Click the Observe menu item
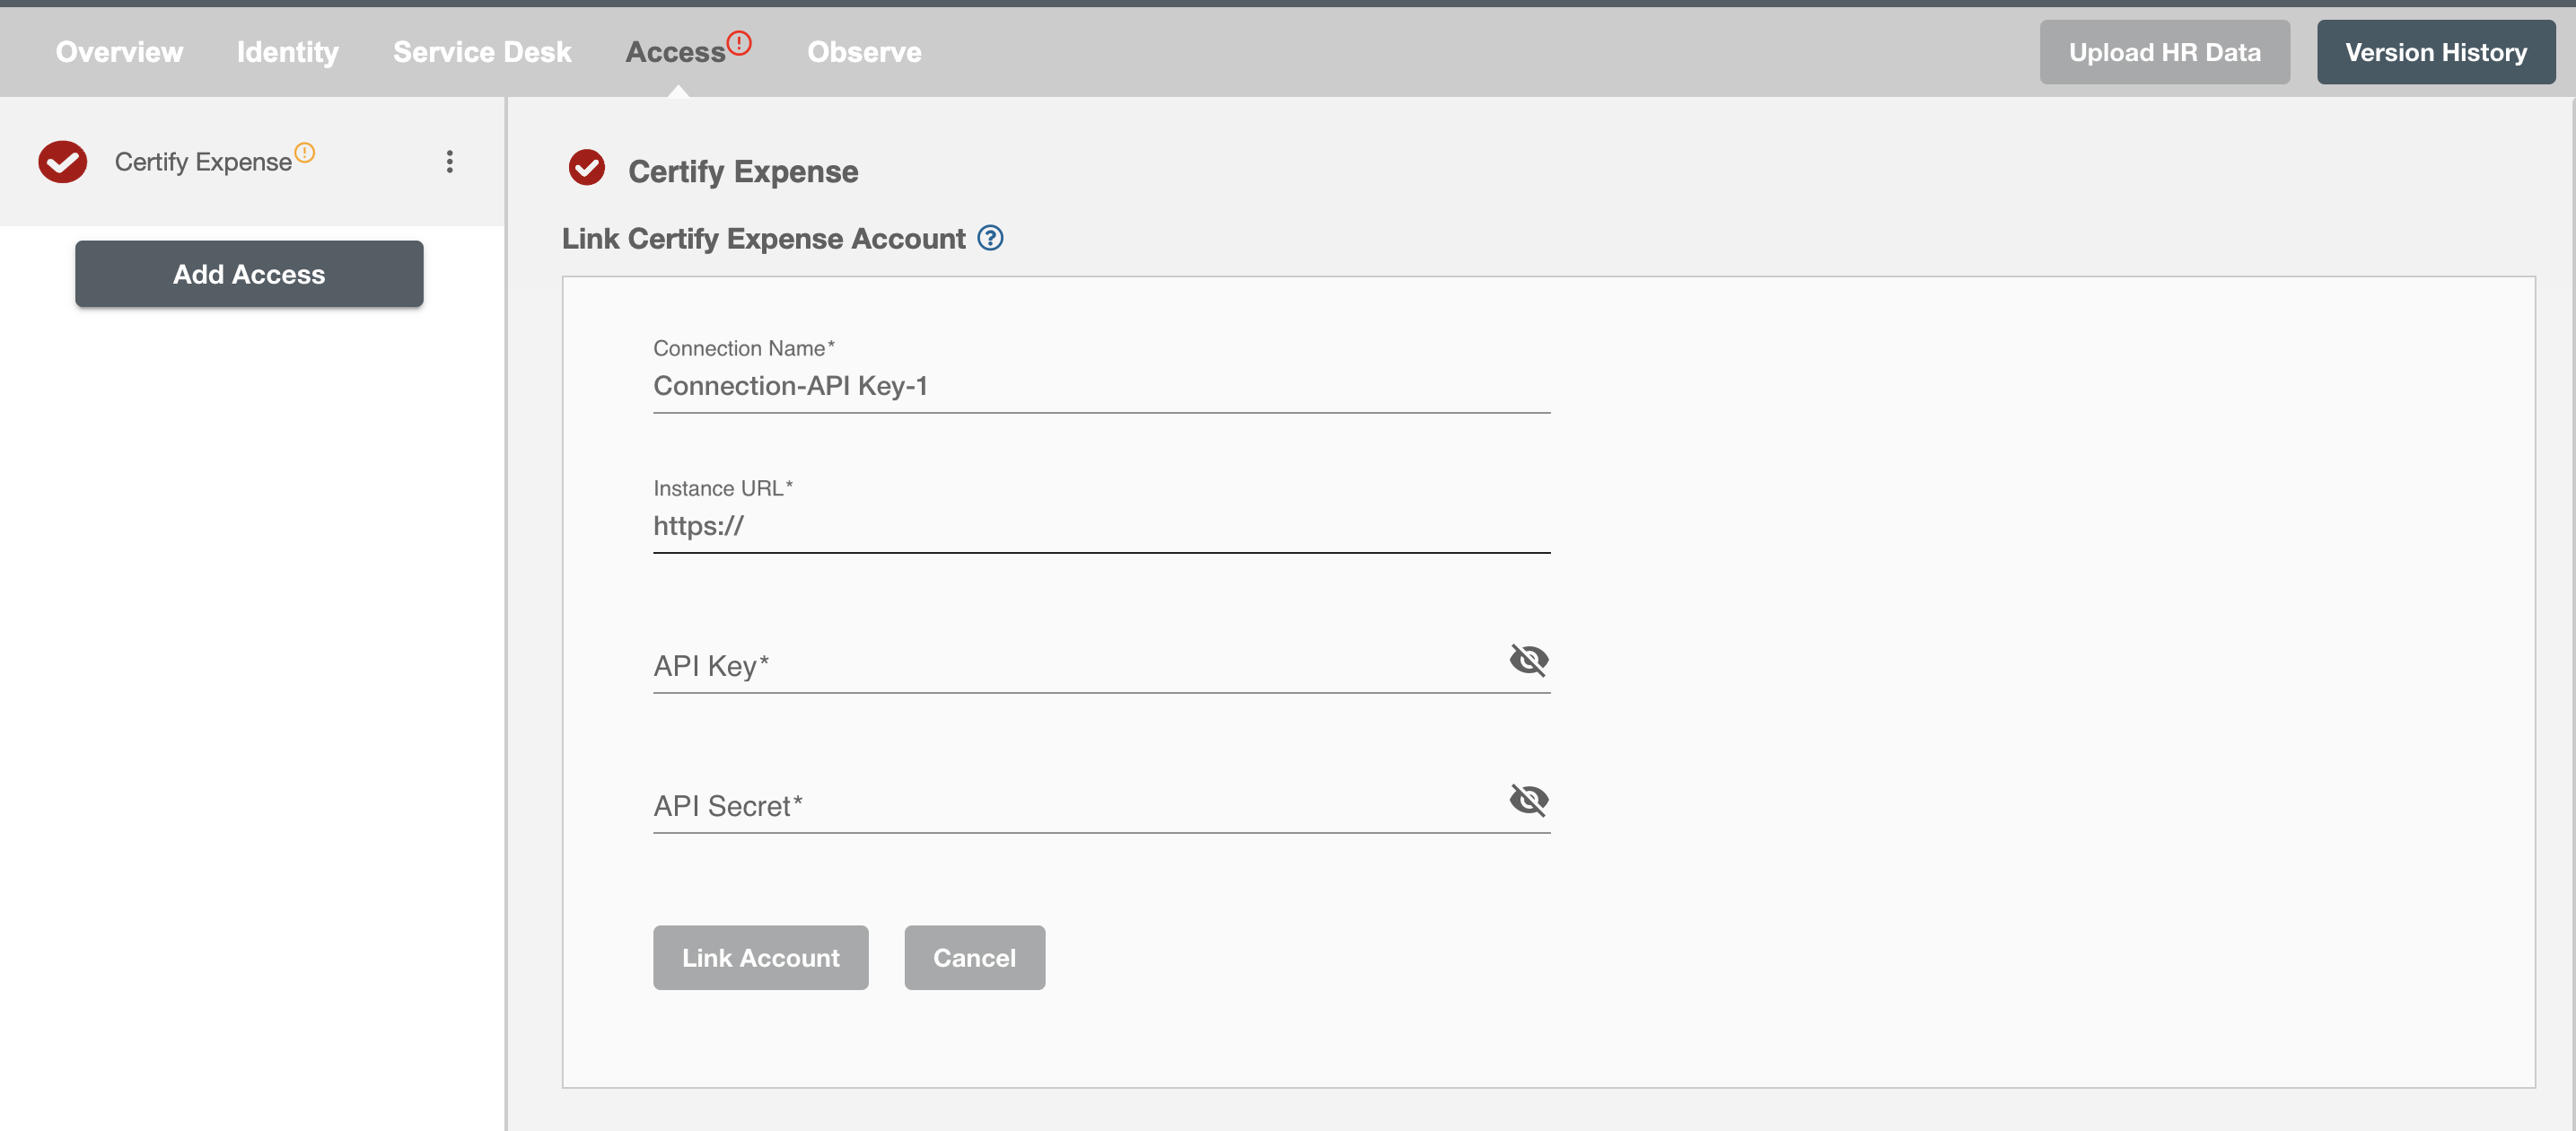 (863, 49)
